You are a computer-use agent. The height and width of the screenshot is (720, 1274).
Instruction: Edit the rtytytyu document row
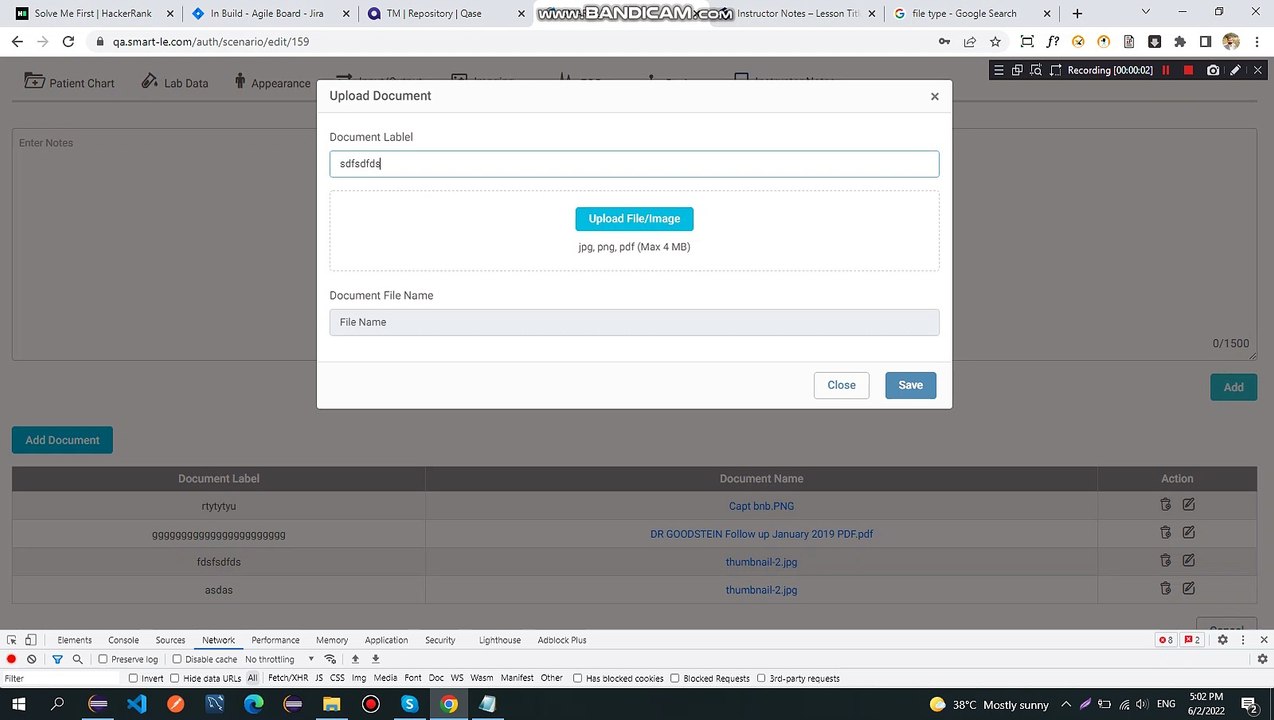pyautogui.click(x=1189, y=505)
